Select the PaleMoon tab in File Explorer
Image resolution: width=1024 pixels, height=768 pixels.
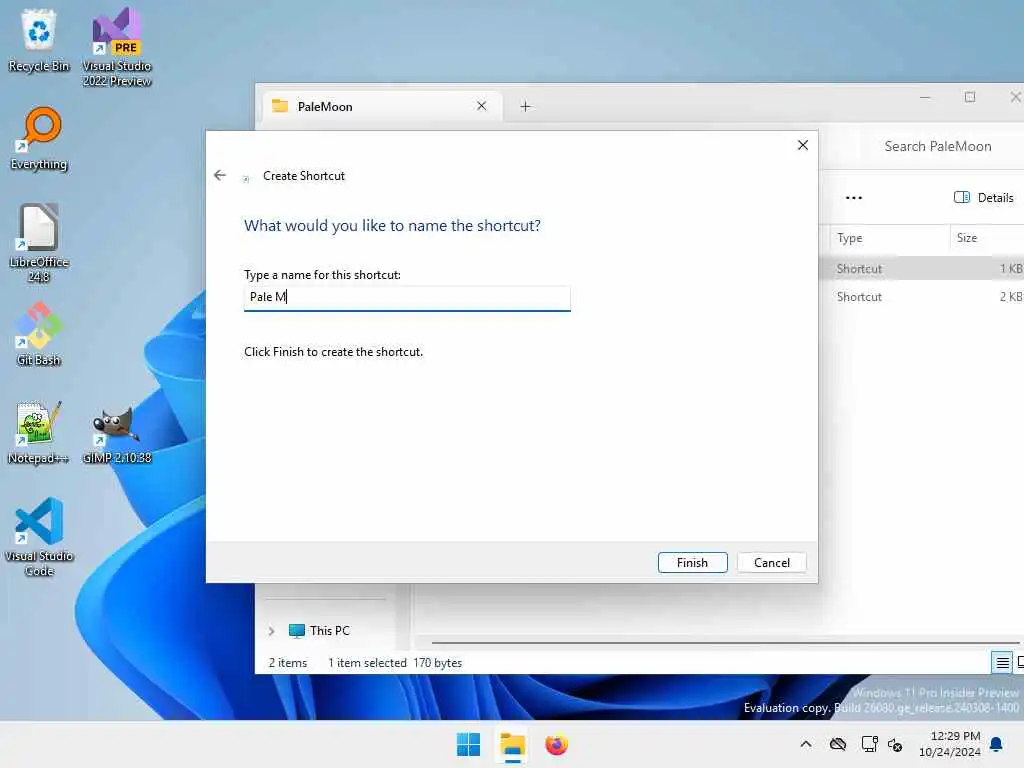(382, 106)
